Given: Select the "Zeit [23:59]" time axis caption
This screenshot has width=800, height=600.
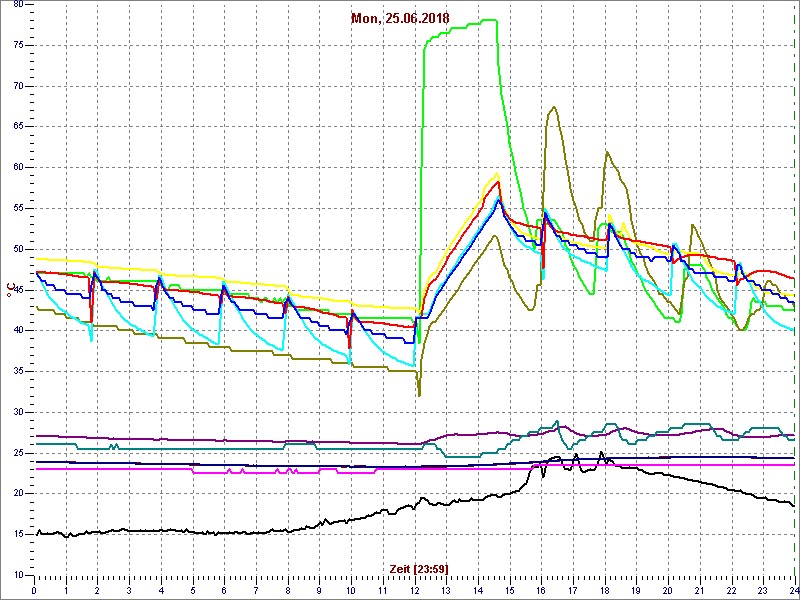Looking at the screenshot, I should [x=419, y=568].
